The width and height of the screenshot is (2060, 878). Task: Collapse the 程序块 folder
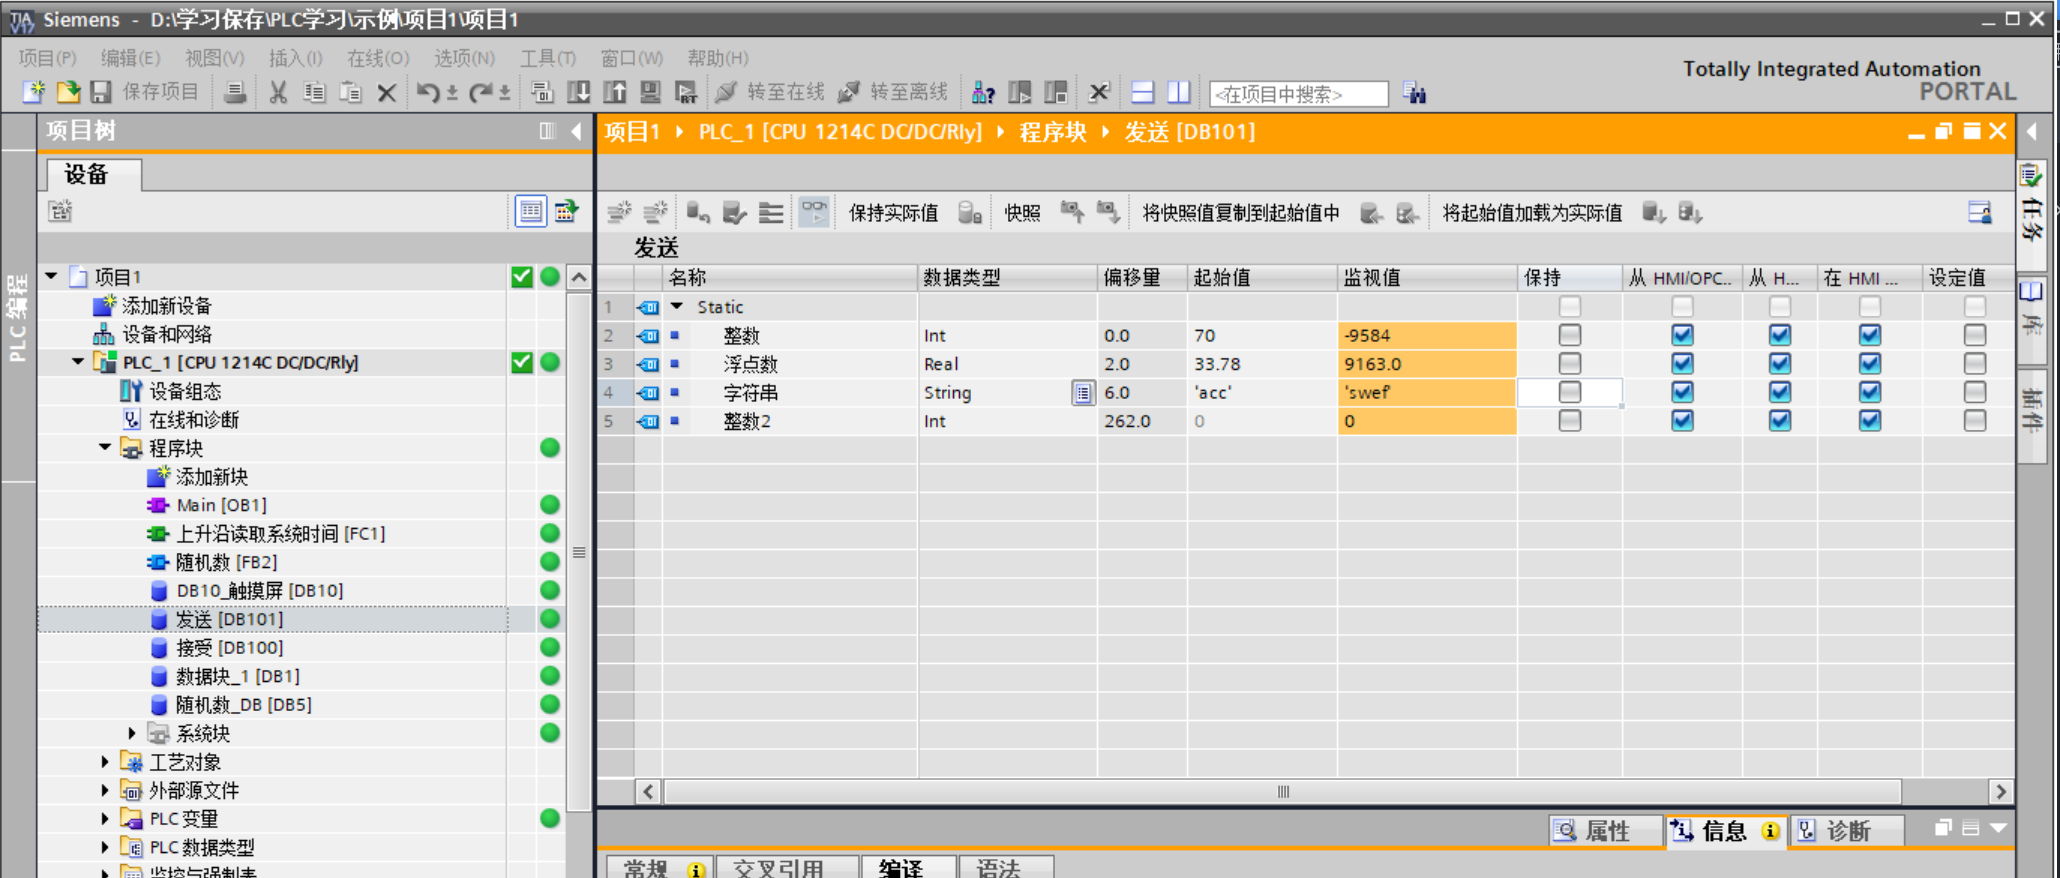coord(105,448)
